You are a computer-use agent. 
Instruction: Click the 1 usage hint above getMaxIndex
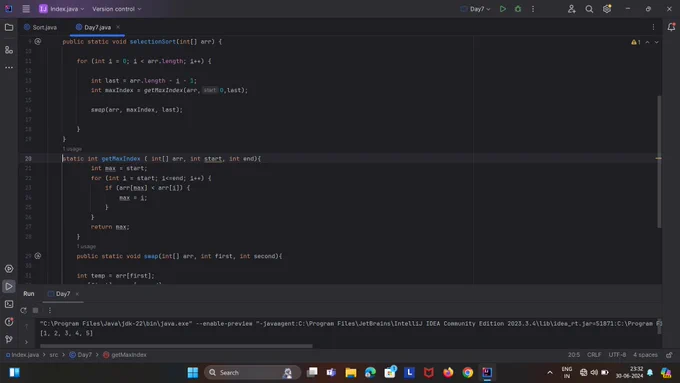coord(72,149)
